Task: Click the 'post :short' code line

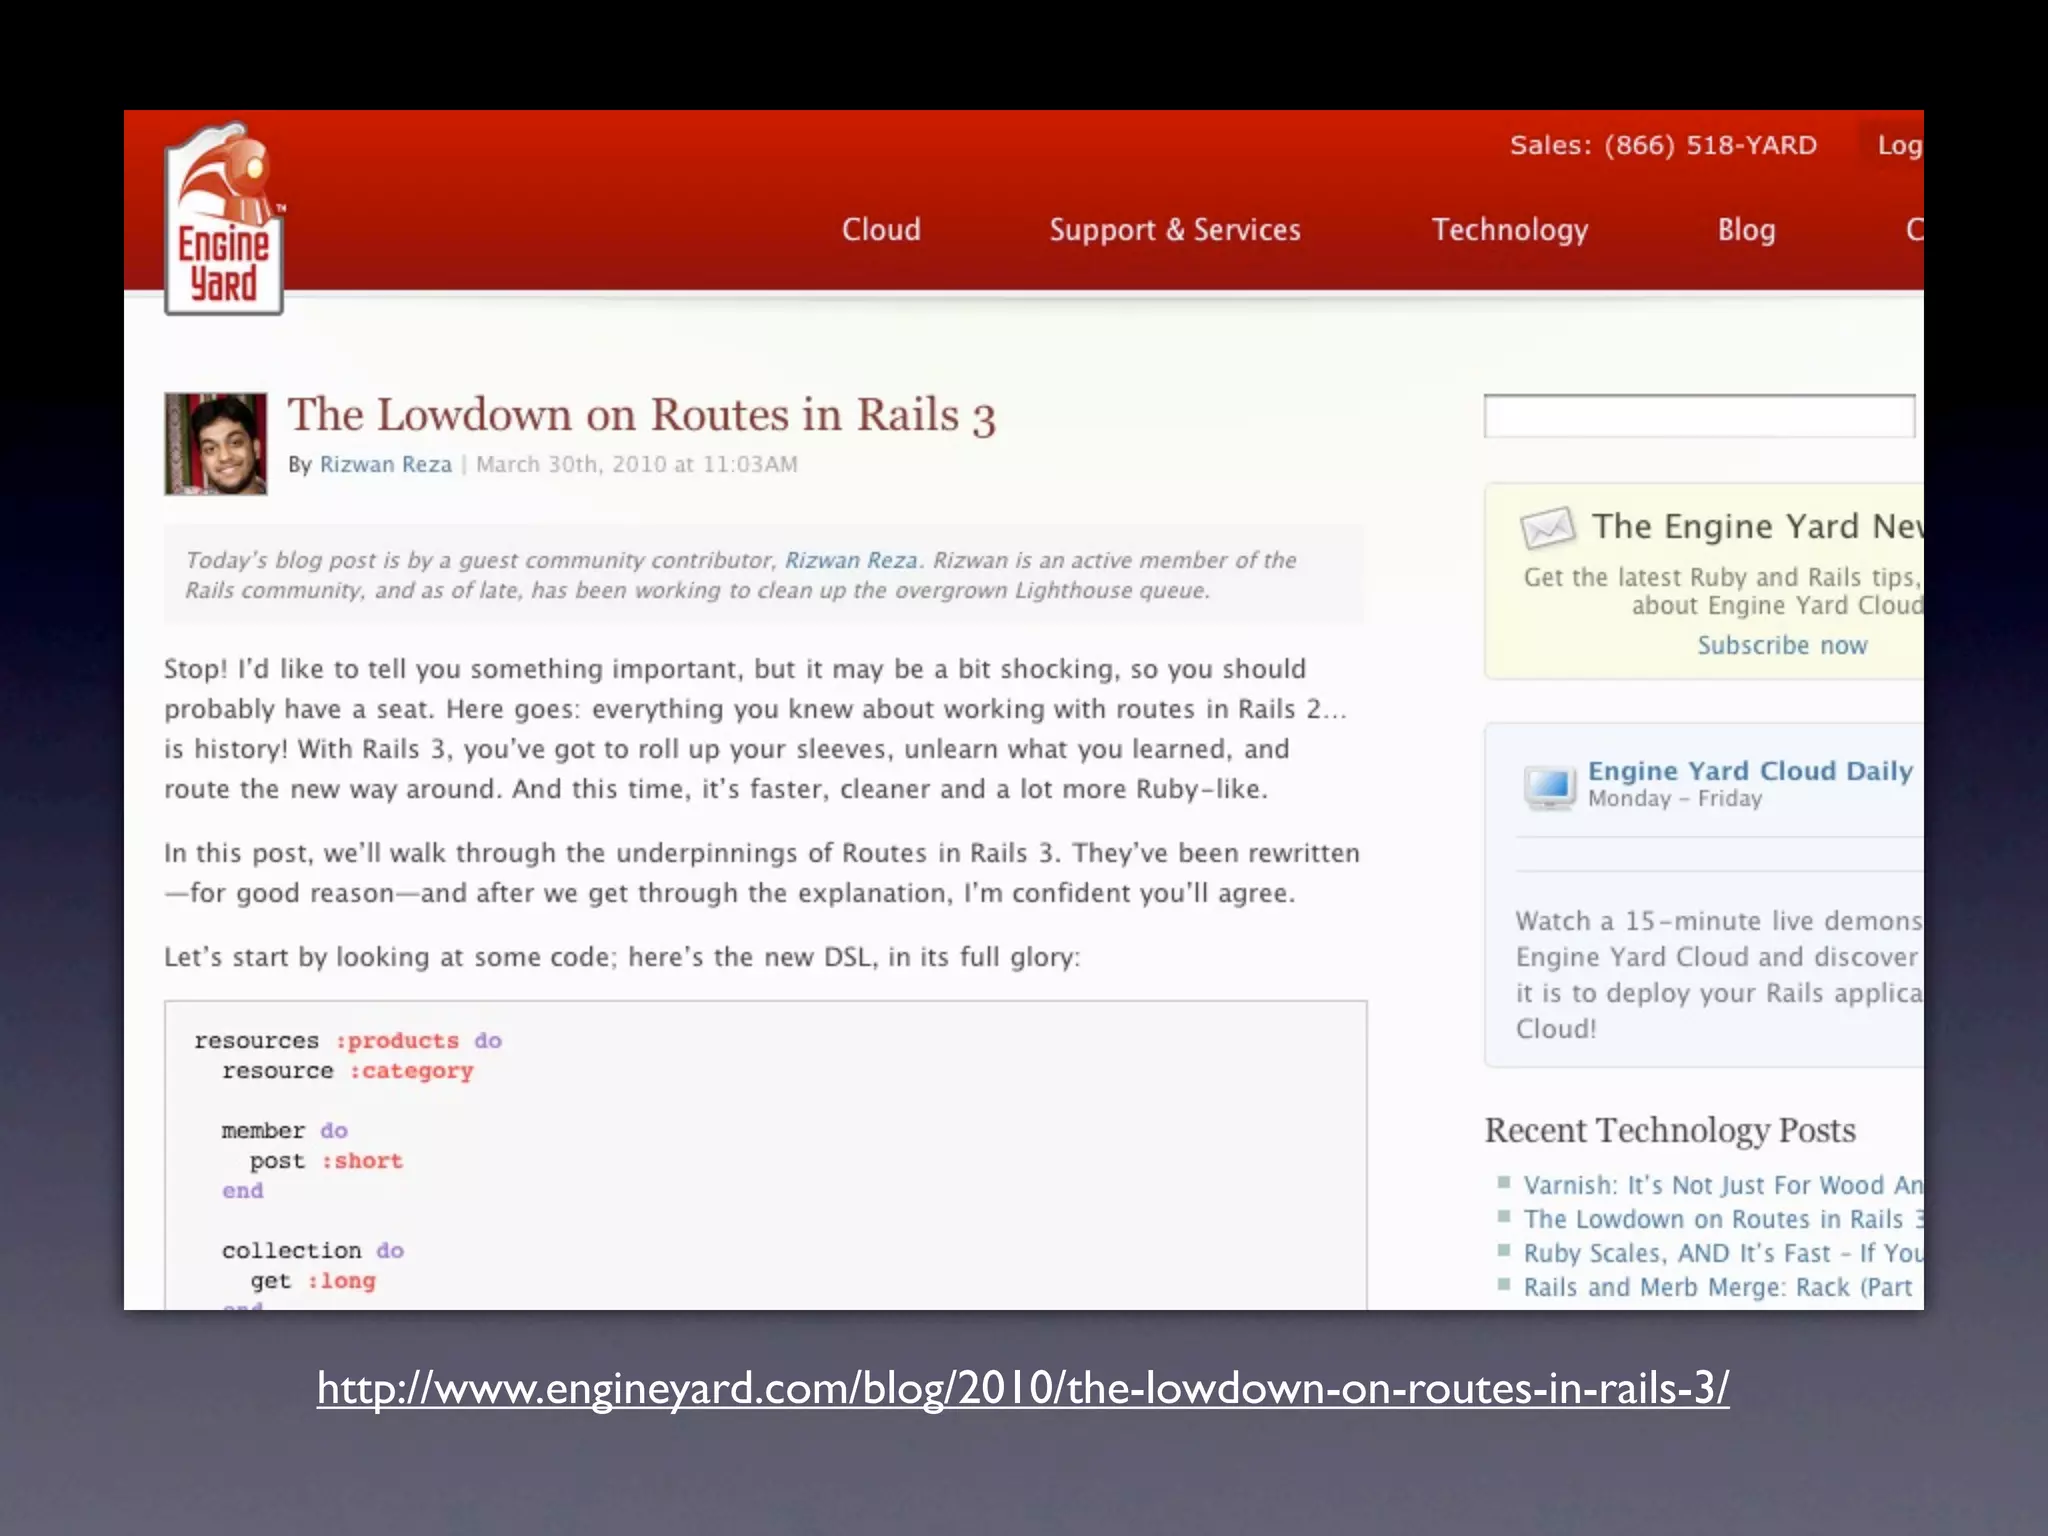Action: (326, 1160)
